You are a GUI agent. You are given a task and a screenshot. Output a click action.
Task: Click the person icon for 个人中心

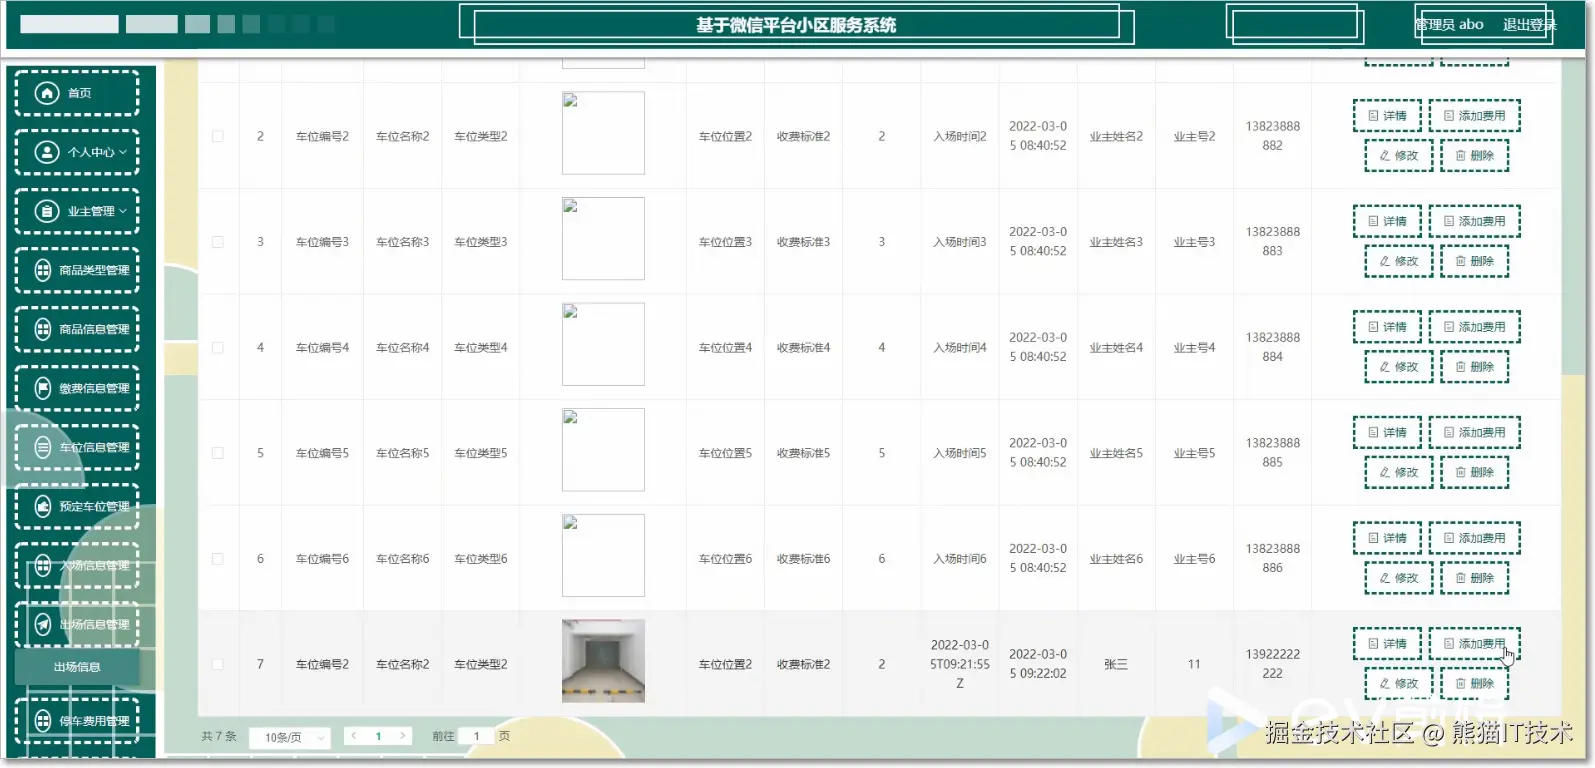[x=47, y=152]
